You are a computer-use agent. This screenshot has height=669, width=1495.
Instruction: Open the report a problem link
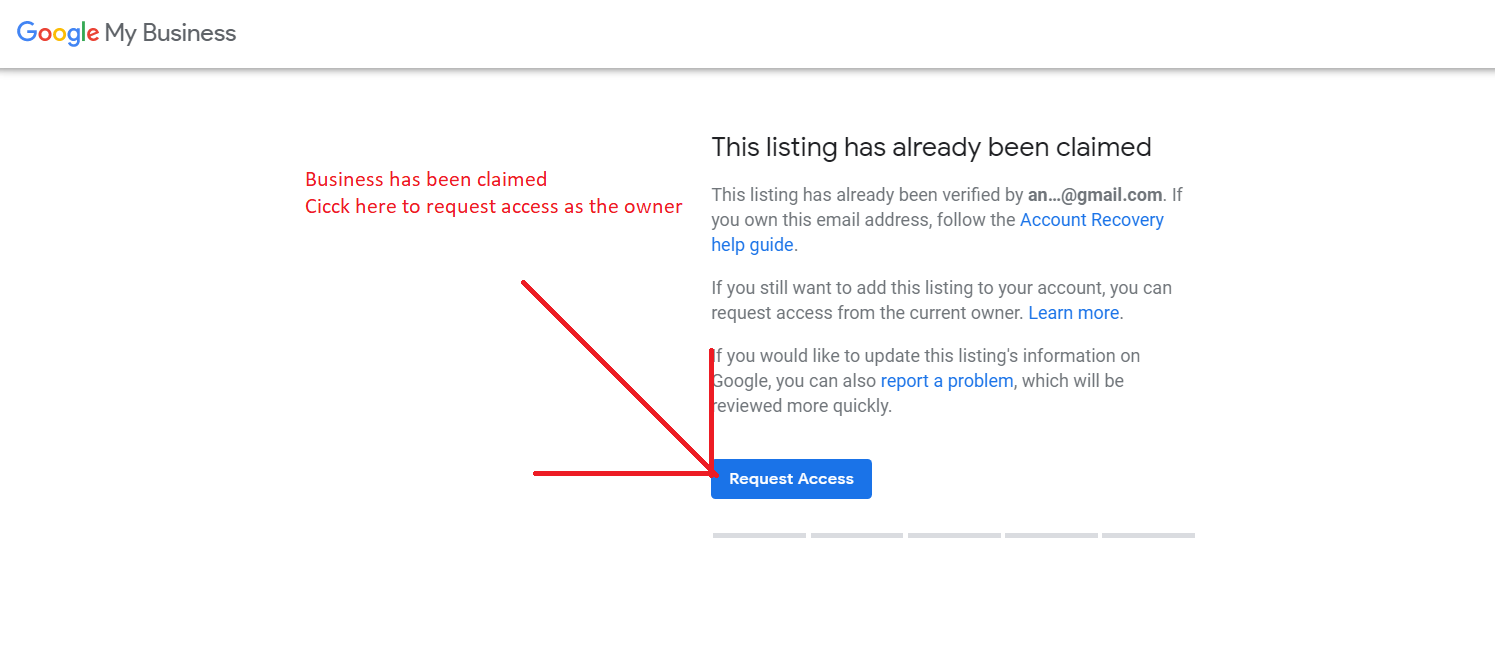pyautogui.click(x=946, y=381)
